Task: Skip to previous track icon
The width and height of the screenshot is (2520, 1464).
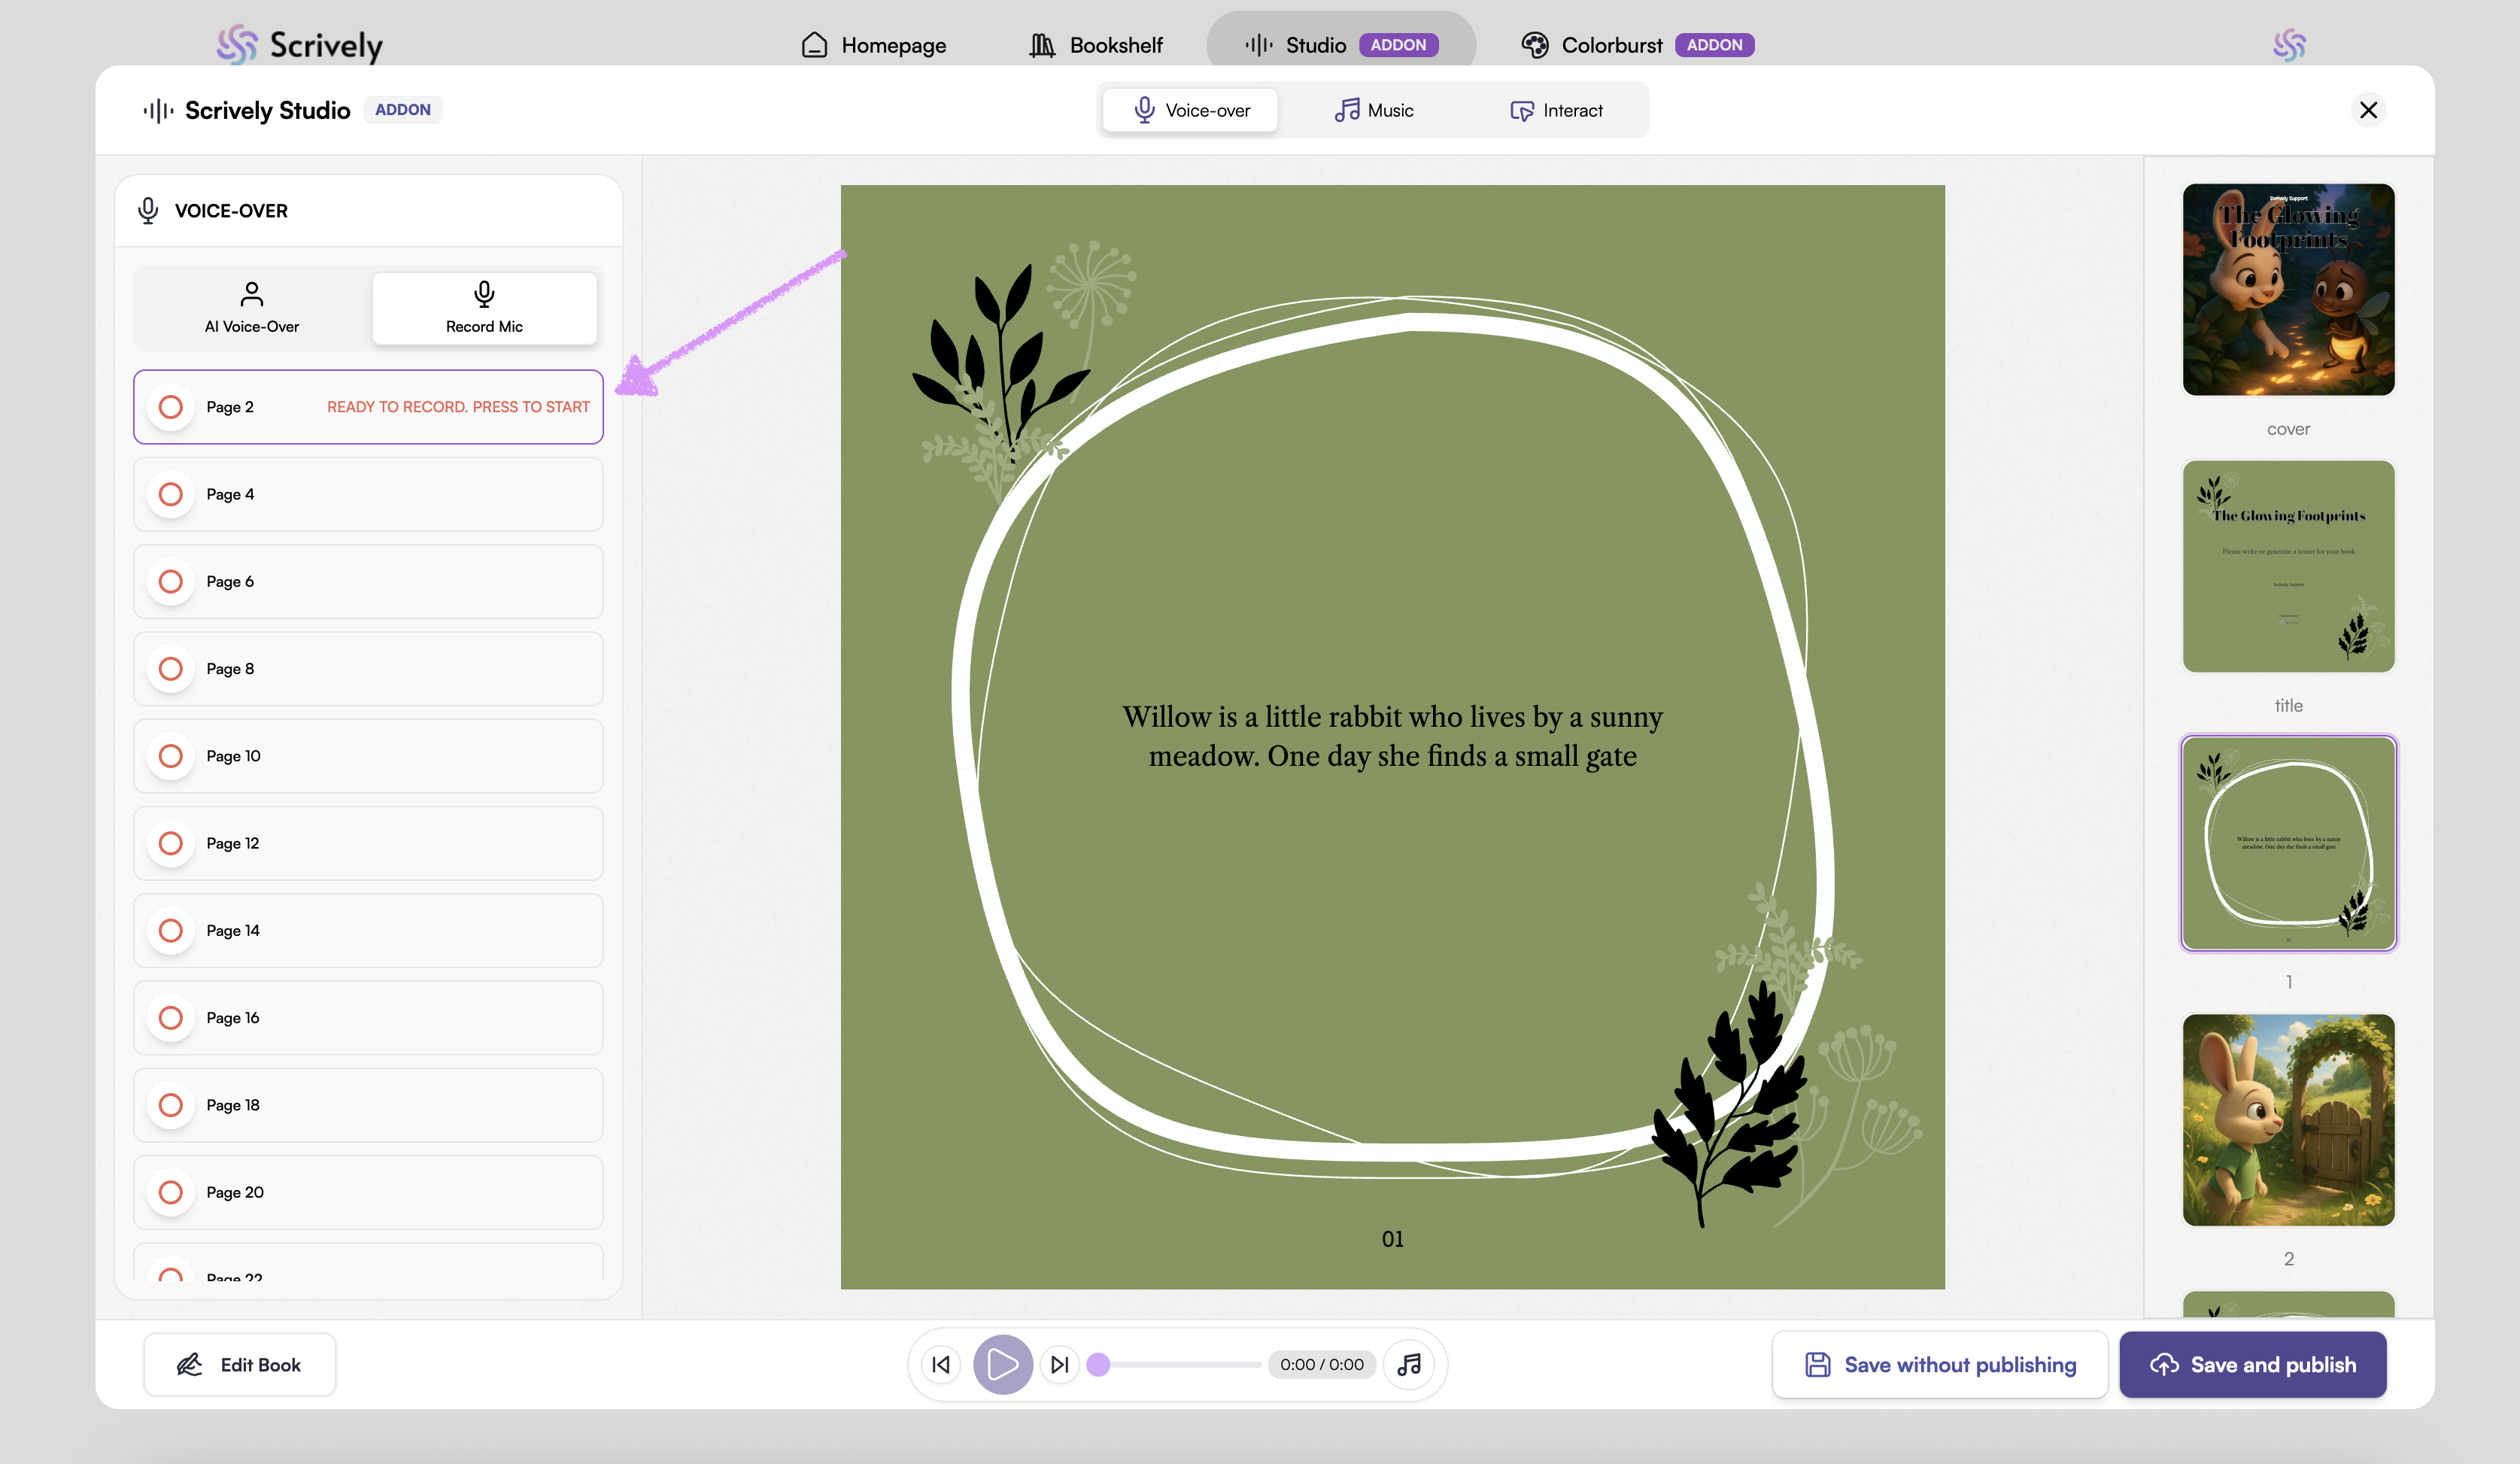Action: click(941, 1364)
